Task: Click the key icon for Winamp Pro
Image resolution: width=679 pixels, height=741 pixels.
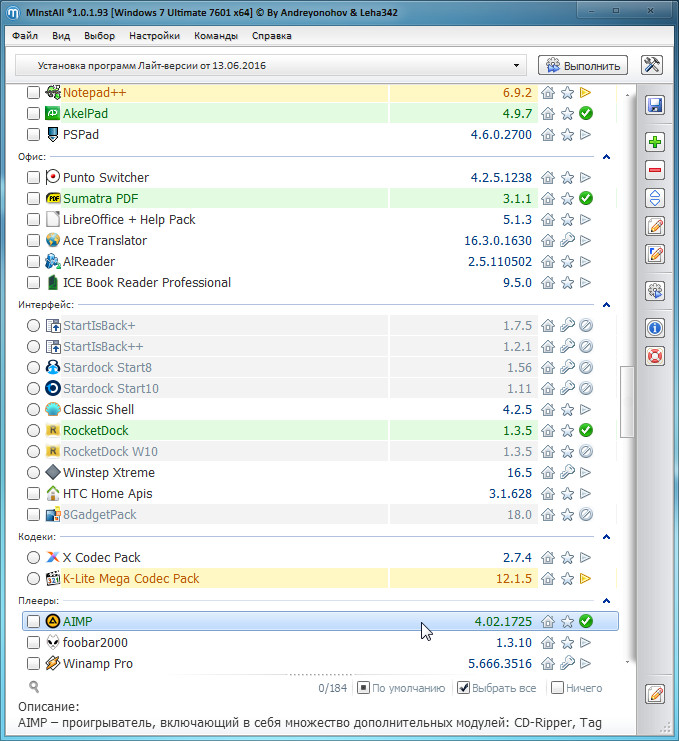Action: pyautogui.click(x=567, y=663)
